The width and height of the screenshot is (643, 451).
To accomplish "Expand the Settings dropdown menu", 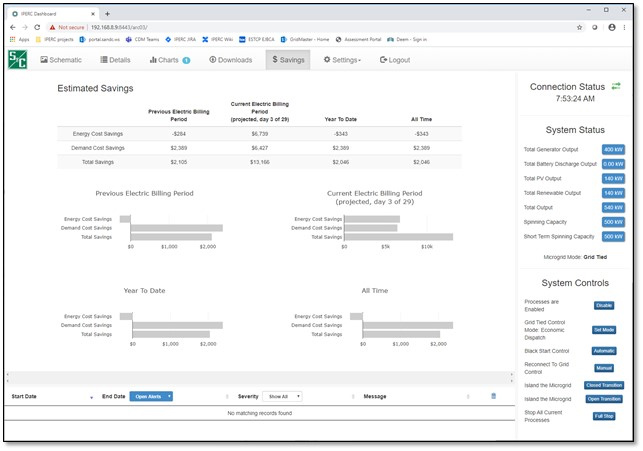I will click(x=342, y=60).
